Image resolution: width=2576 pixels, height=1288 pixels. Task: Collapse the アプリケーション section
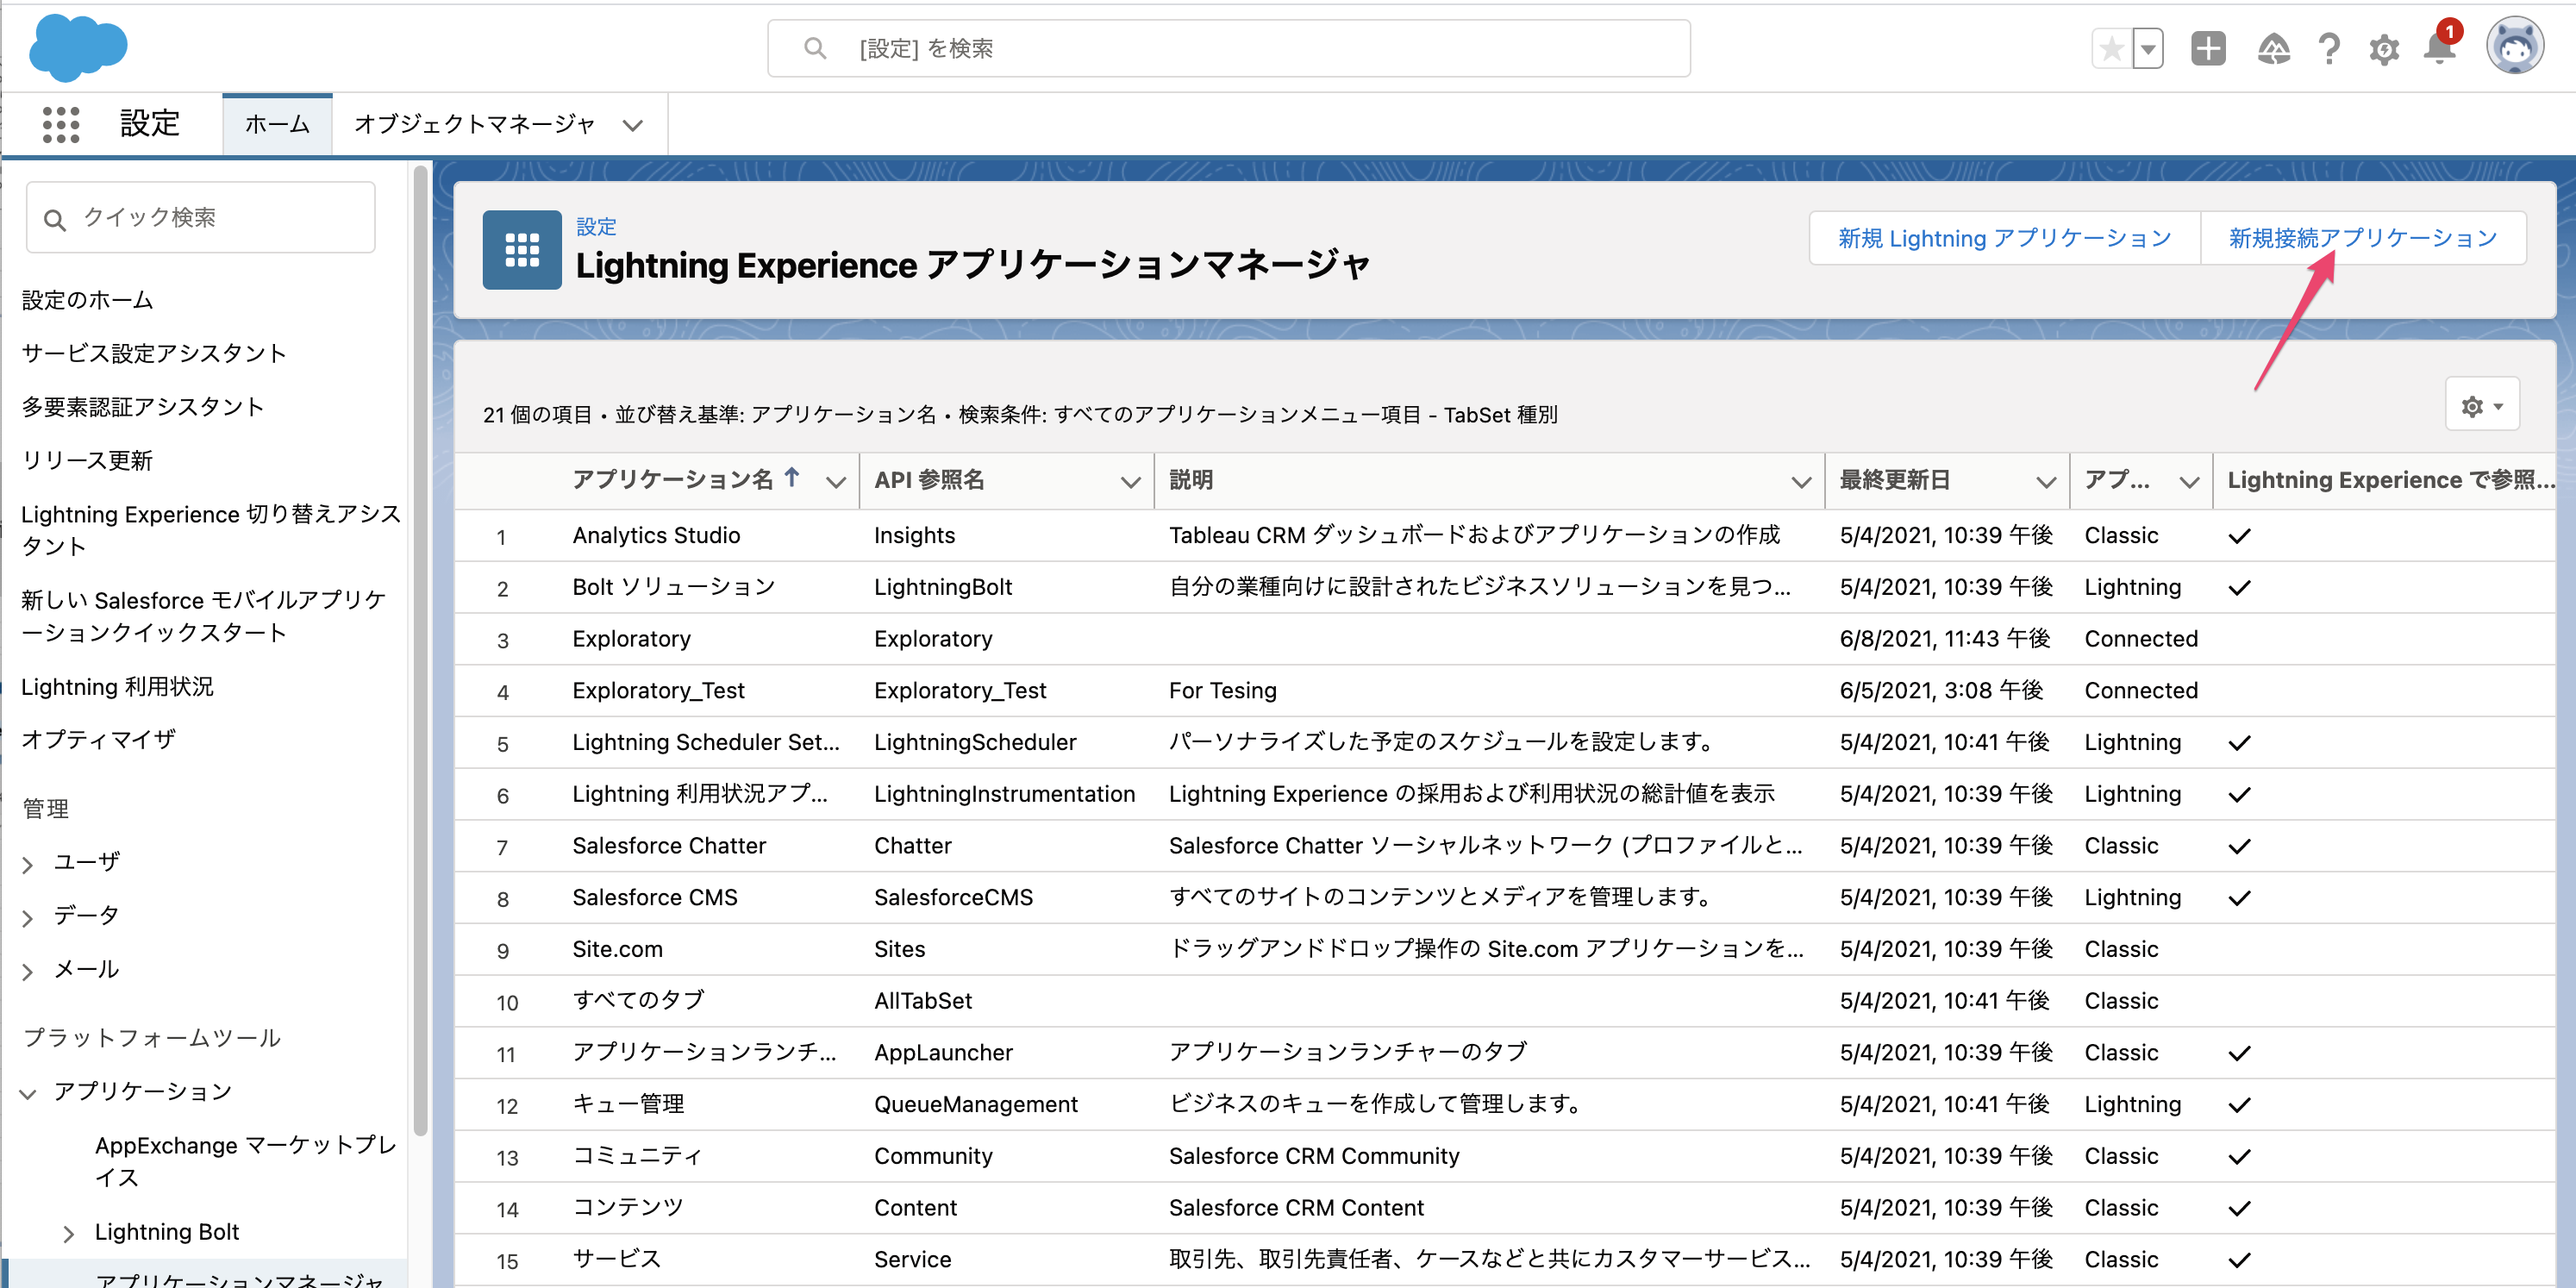point(28,1093)
